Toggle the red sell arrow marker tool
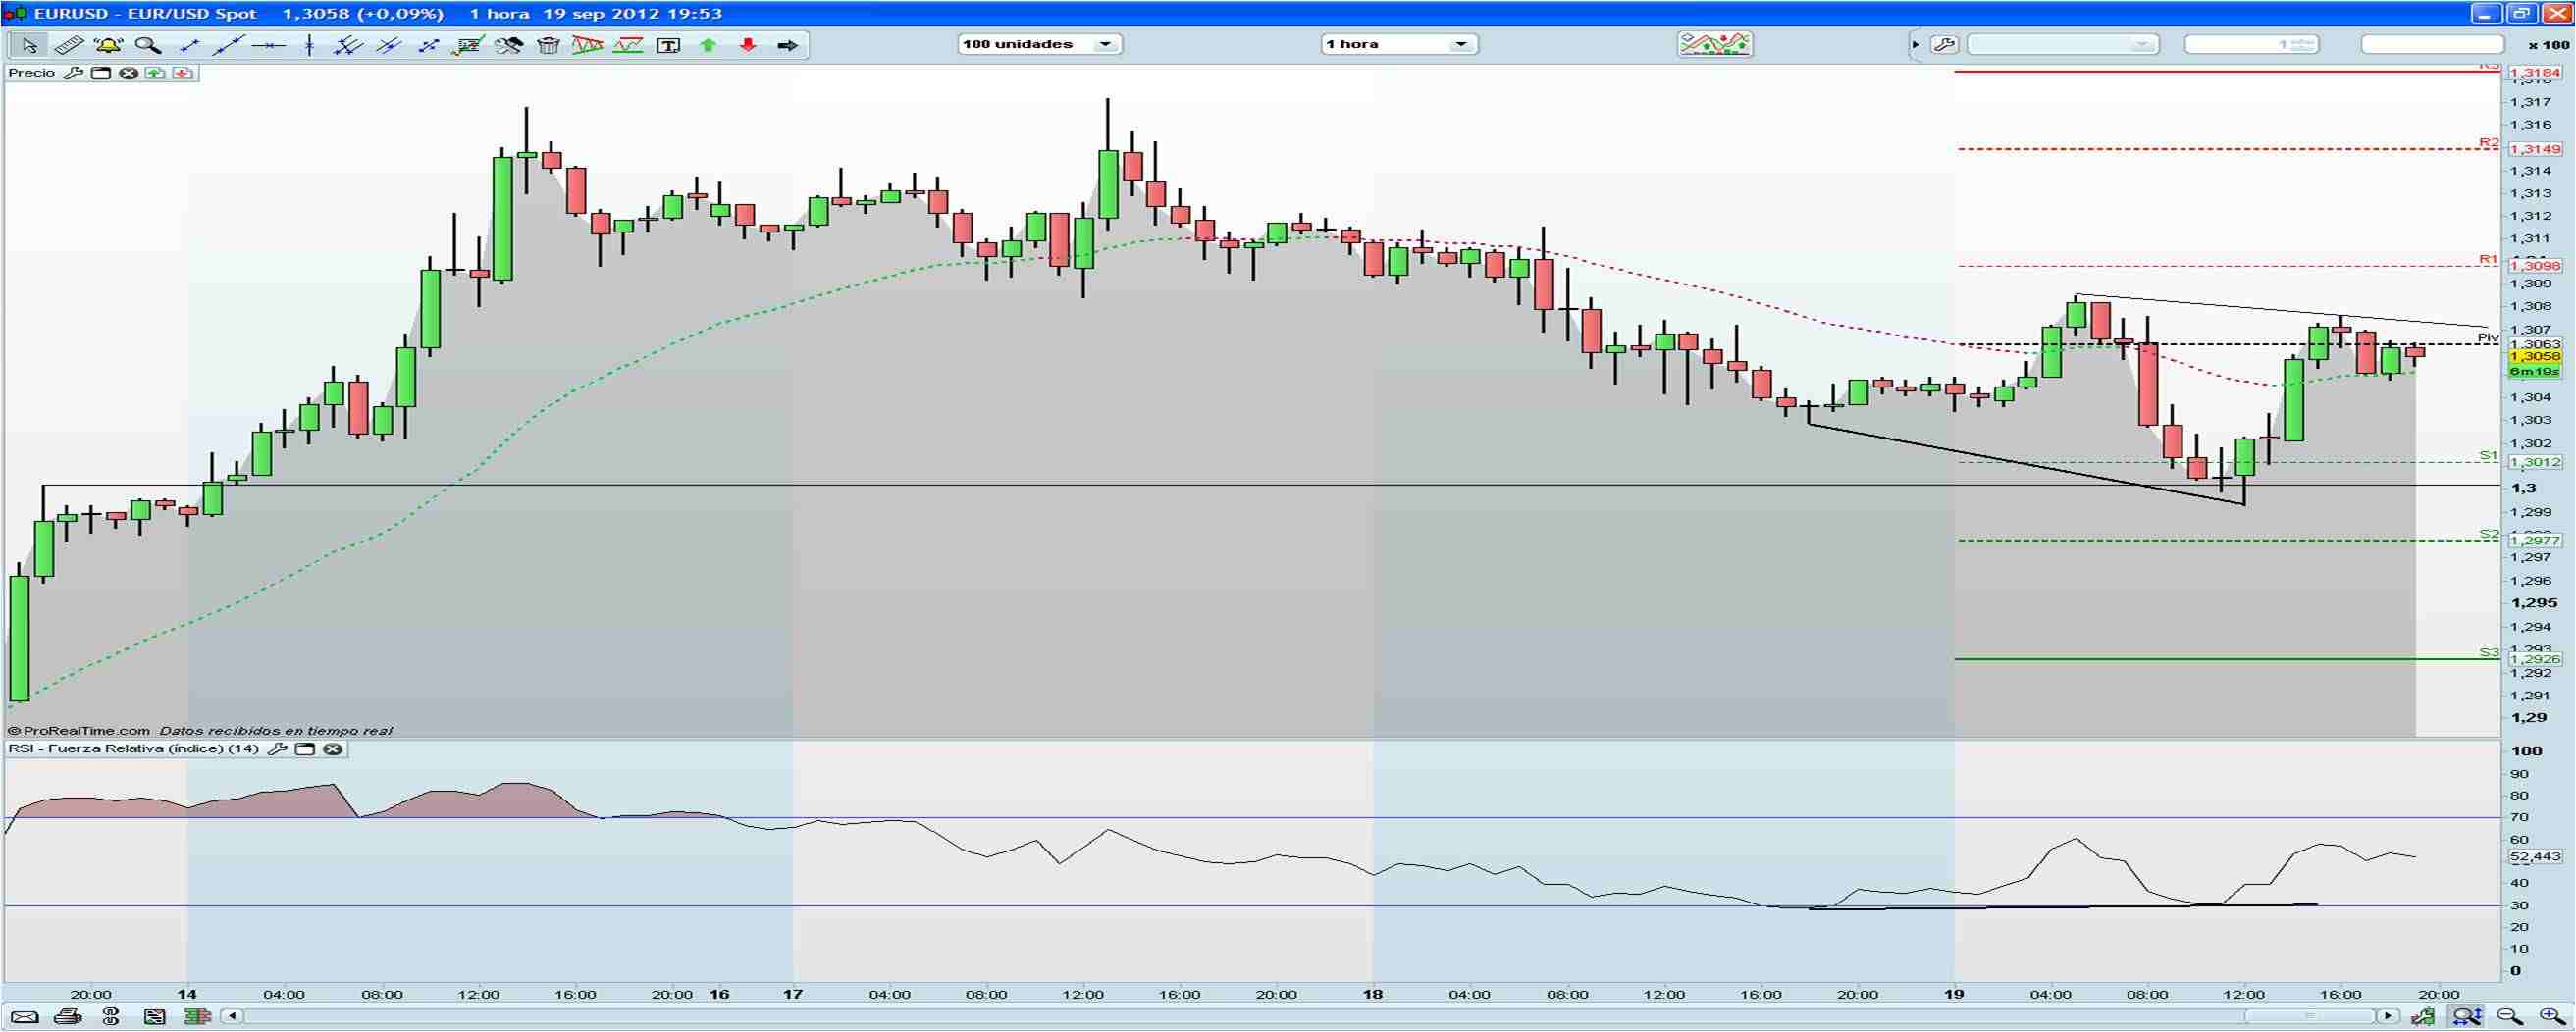Screen dimensions: 2576x1032 (748, 45)
